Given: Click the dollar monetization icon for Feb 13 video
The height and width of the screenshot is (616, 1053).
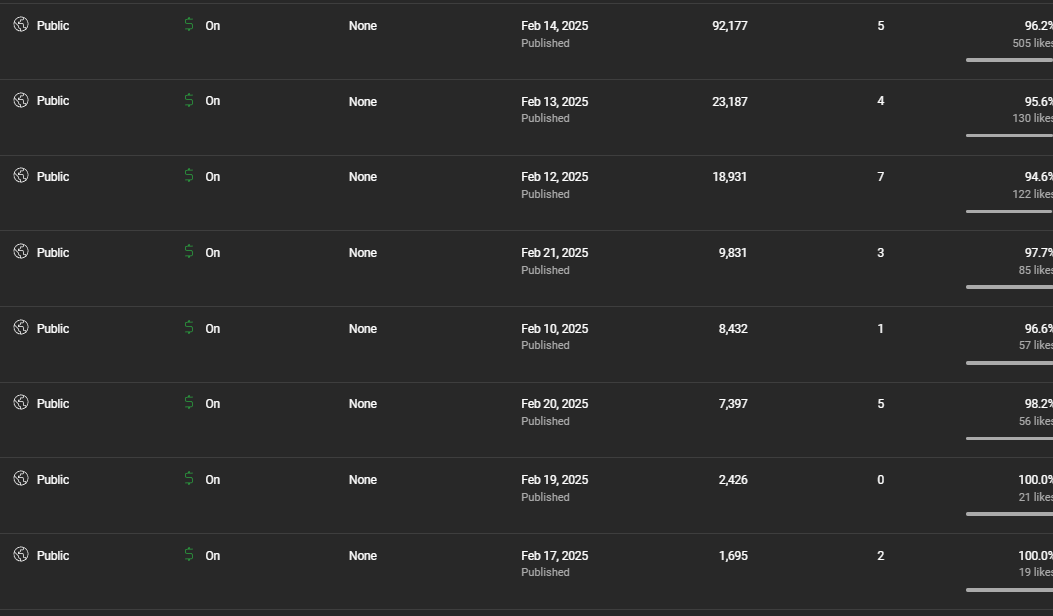Looking at the screenshot, I should coord(189,100).
